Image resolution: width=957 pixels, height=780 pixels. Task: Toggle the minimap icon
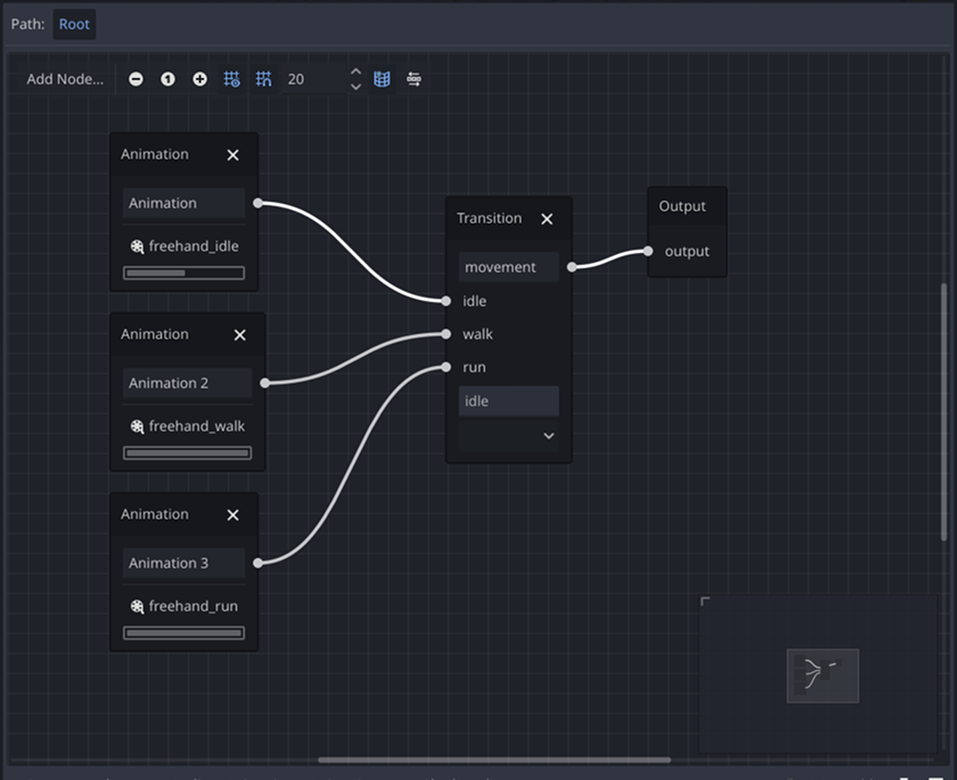tap(382, 79)
